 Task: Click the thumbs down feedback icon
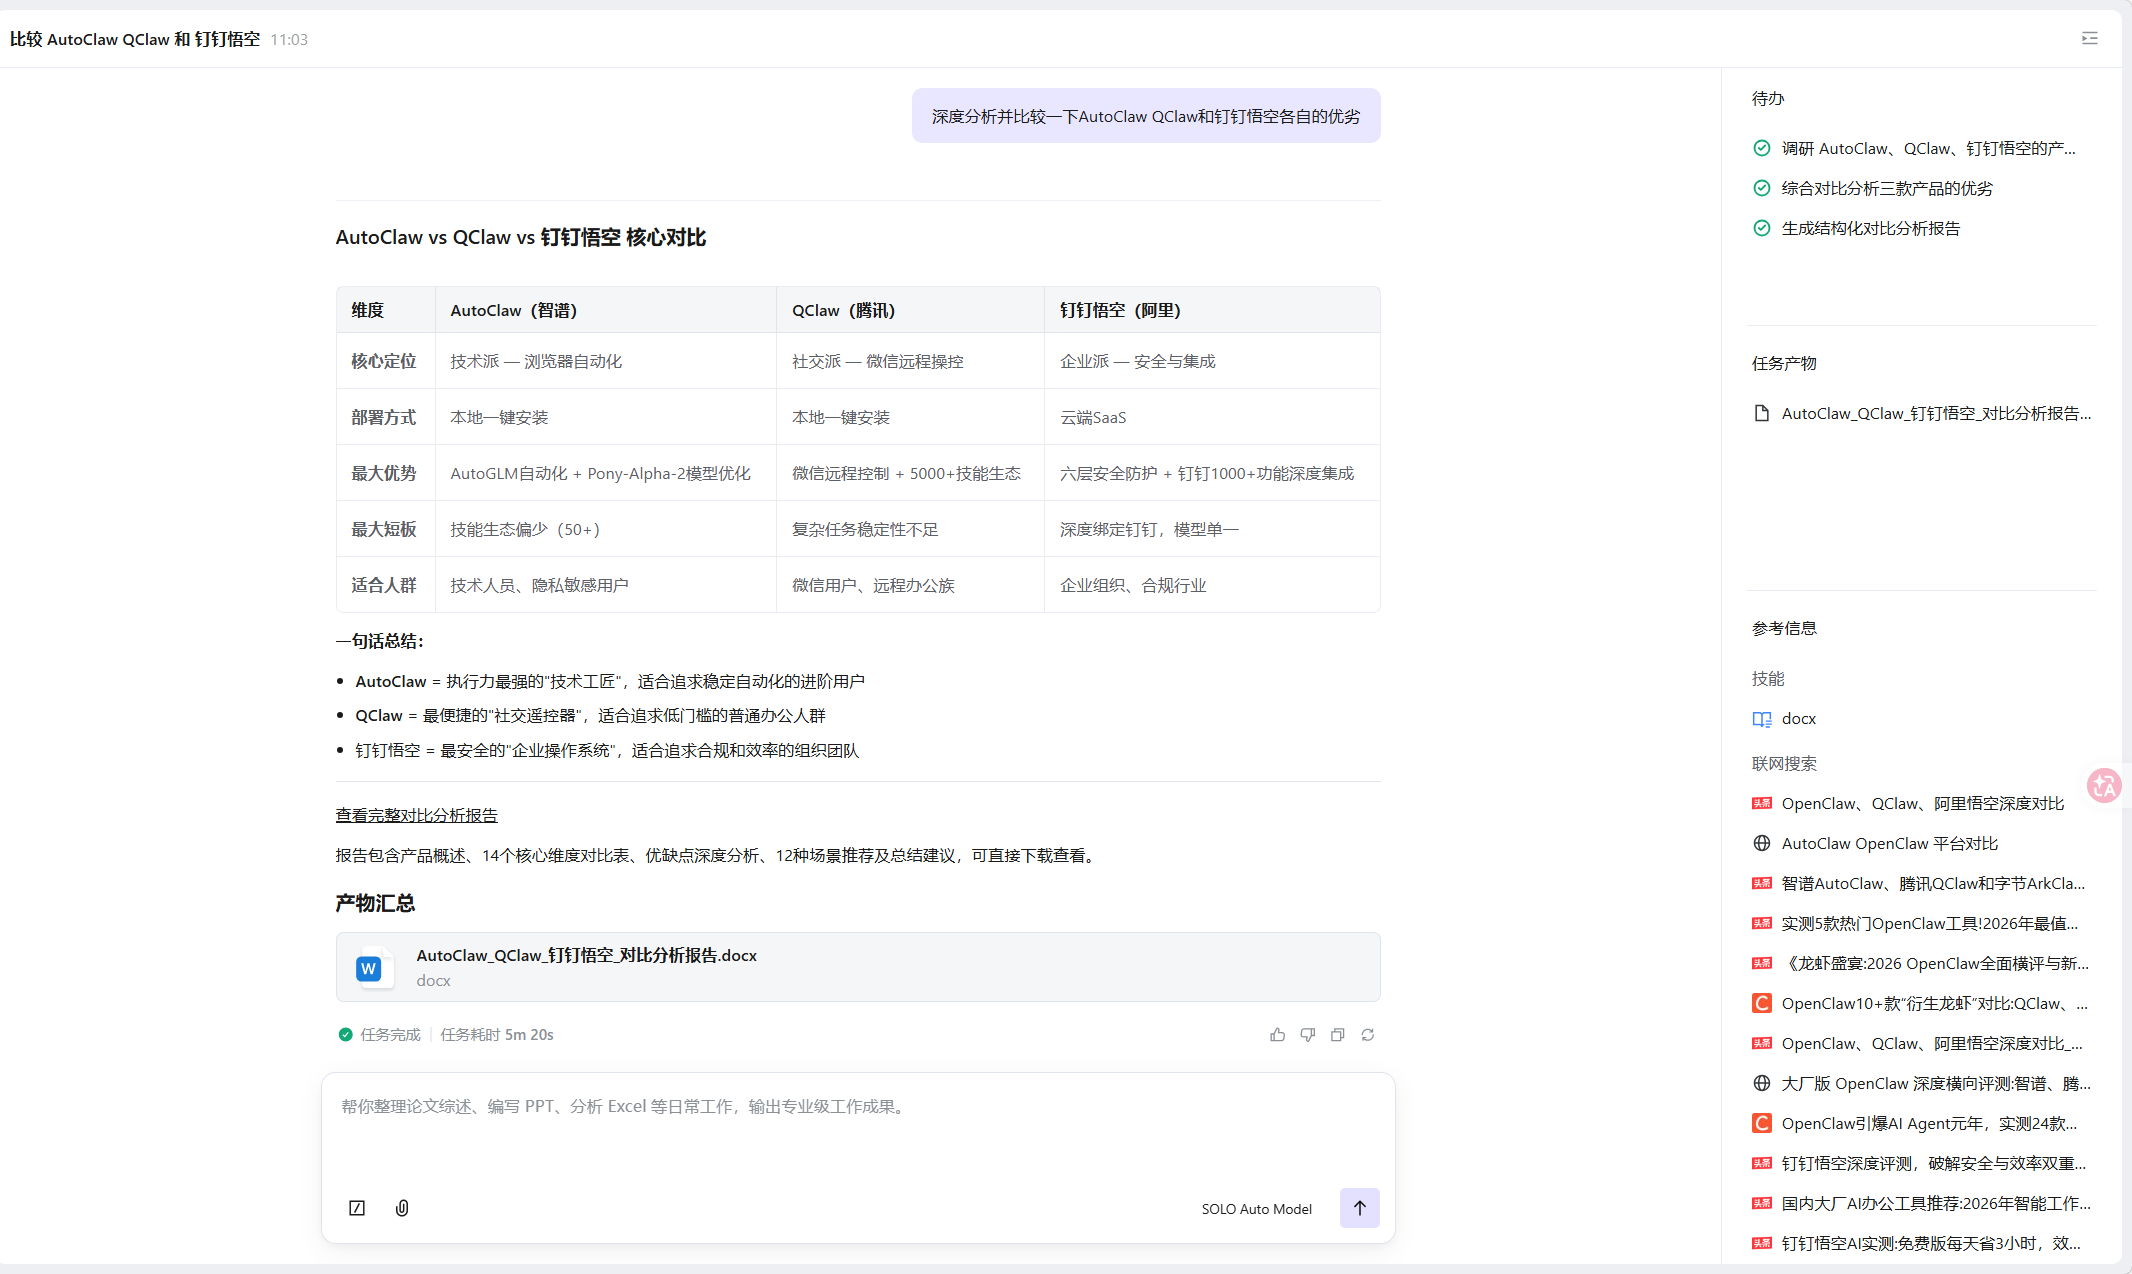(x=1307, y=1035)
